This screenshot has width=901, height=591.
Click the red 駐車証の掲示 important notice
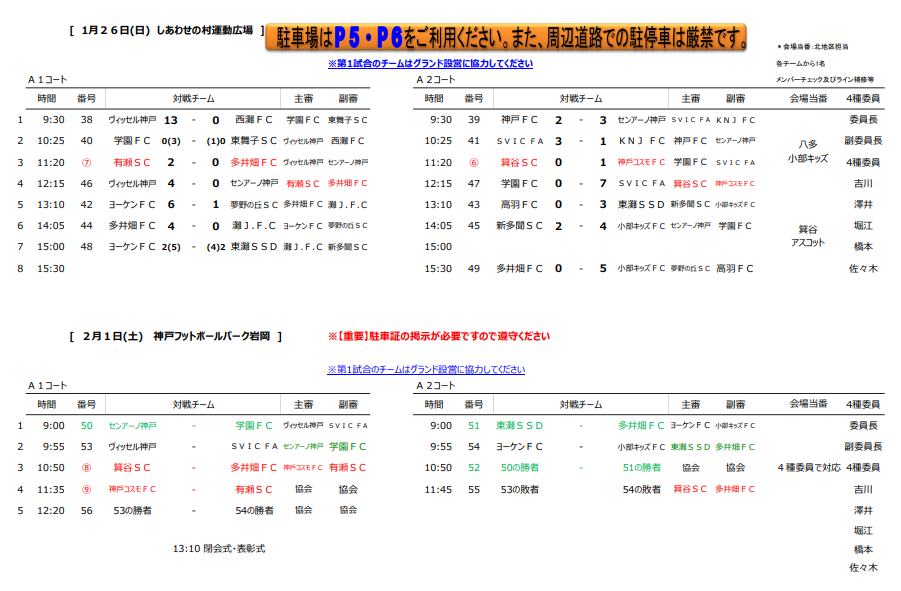[x=438, y=336]
